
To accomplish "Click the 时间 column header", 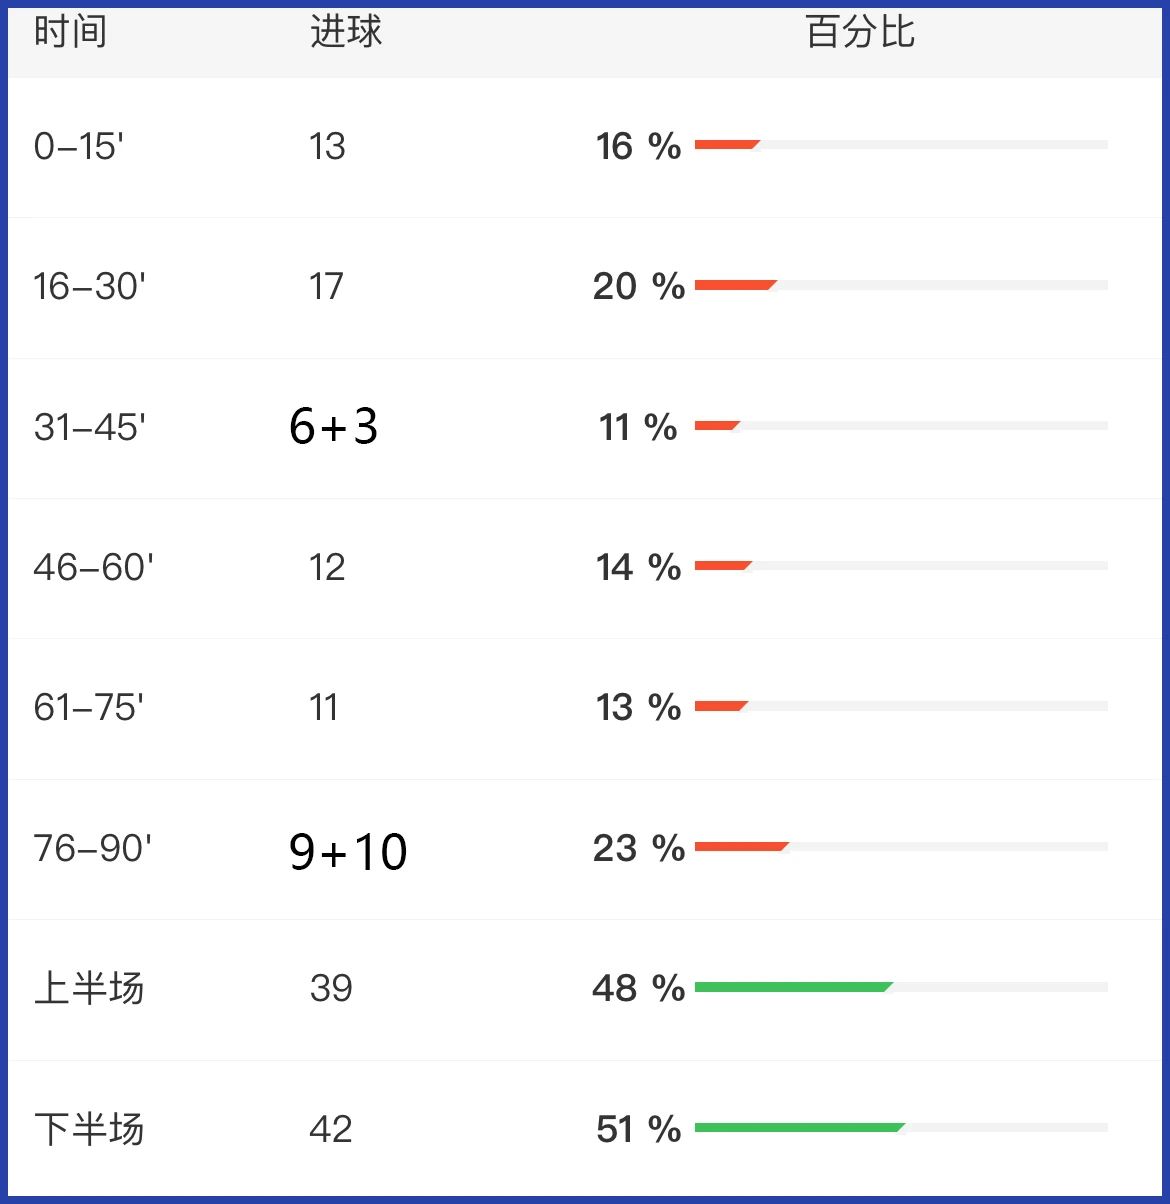I will [x=70, y=32].
